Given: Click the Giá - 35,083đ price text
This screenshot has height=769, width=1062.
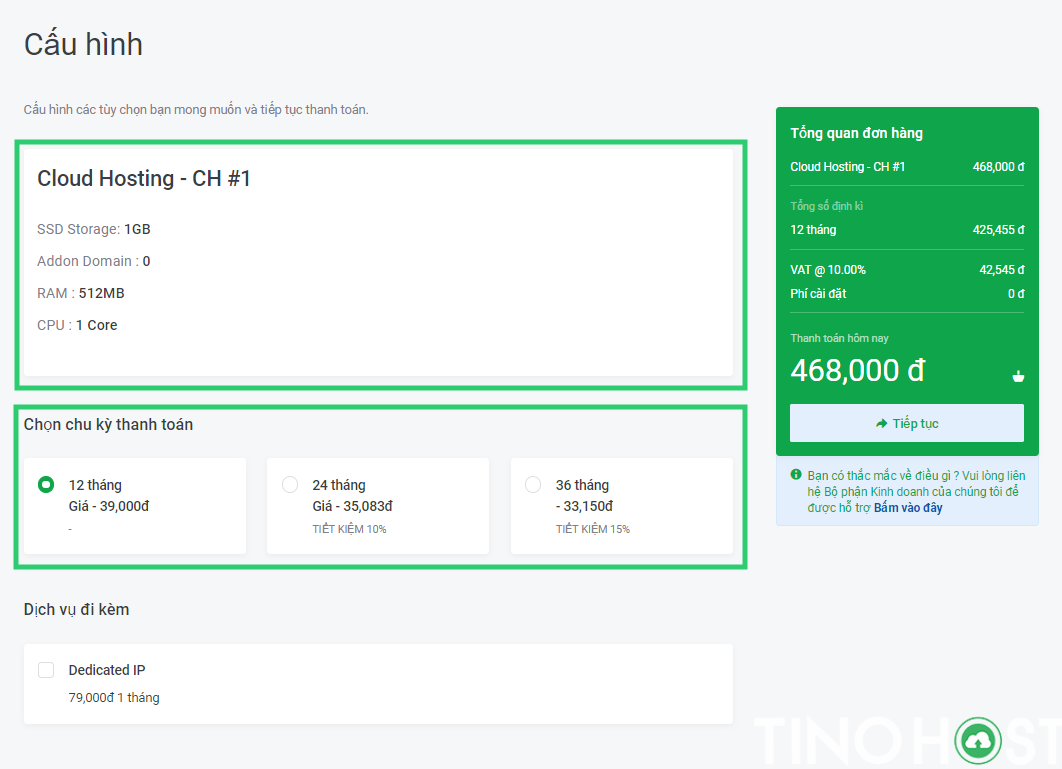Looking at the screenshot, I should click(352, 506).
